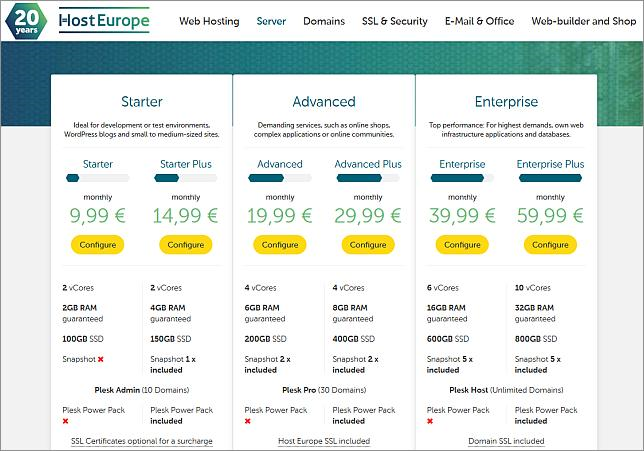Click the '2GB RAM' spec
Screen dimensions: 644x451
click(x=80, y=308)
